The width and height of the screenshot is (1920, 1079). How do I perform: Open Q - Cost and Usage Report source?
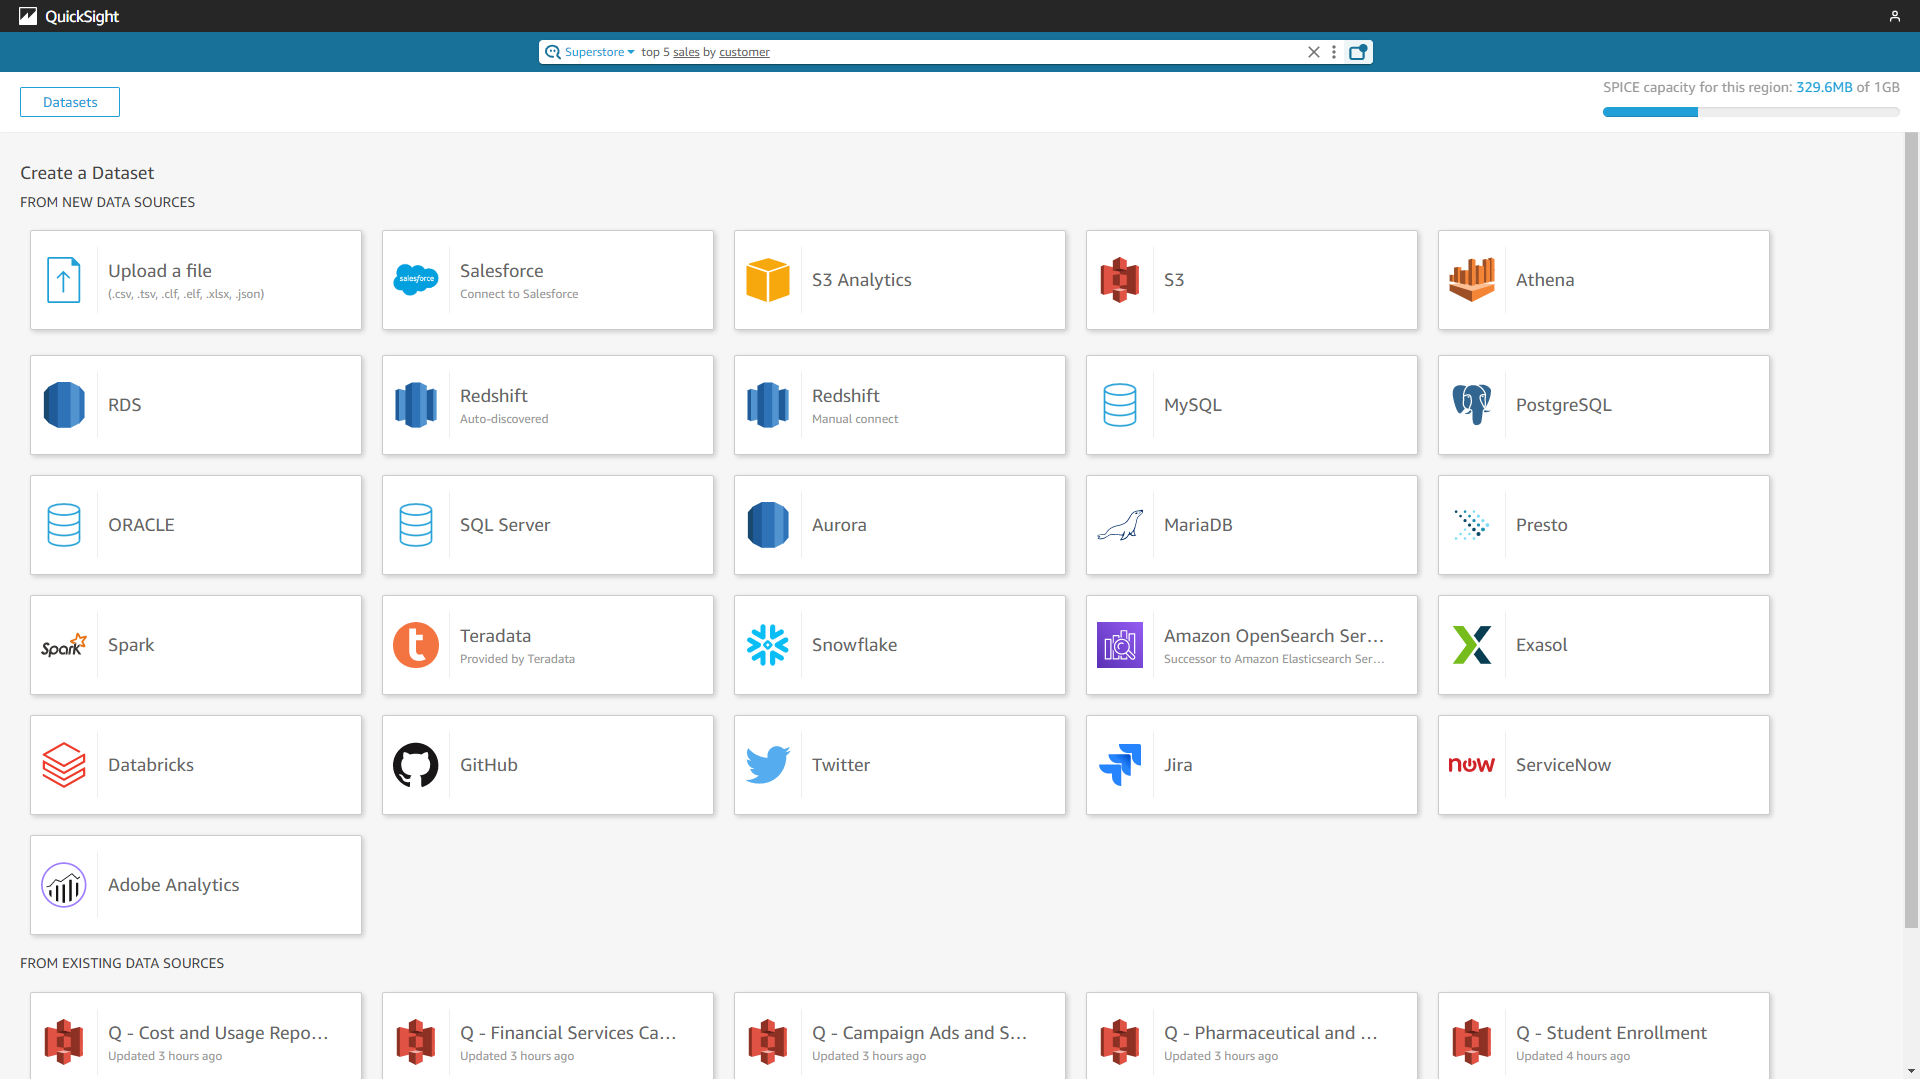click(x=196, y=1037)
